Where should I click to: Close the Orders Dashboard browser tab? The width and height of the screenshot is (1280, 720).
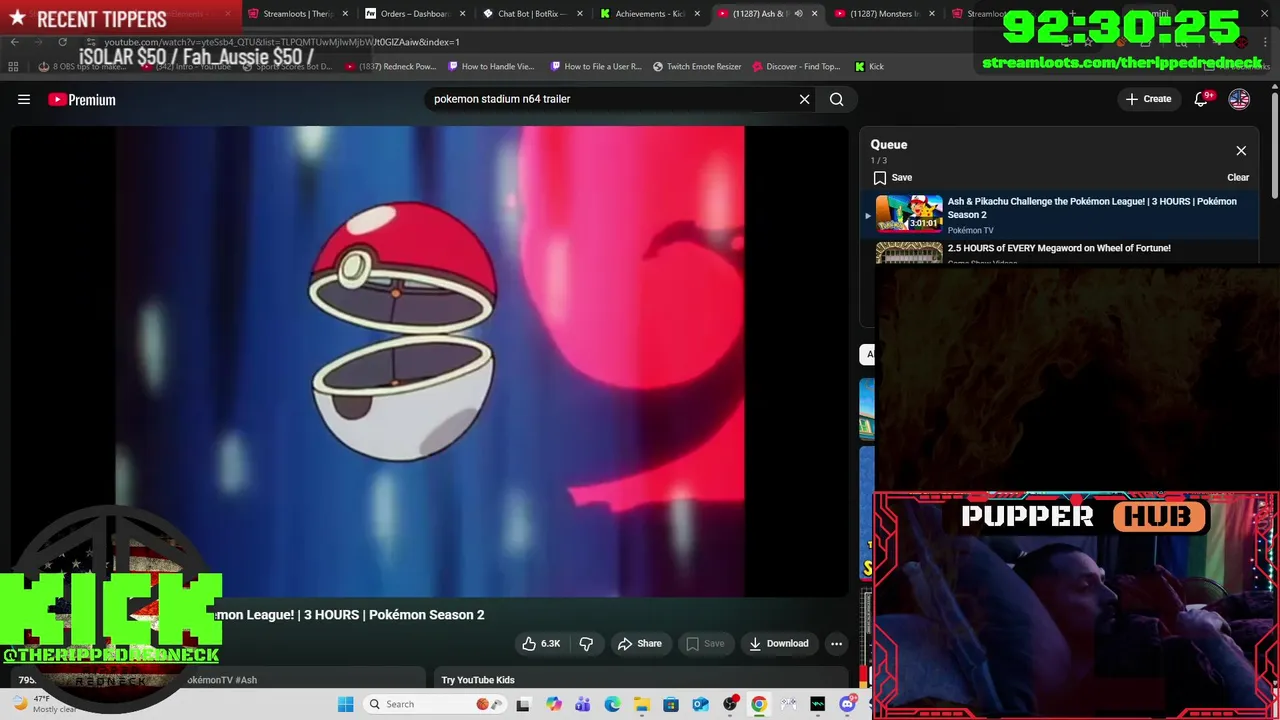pyautogui.click(x=463, y=14)
